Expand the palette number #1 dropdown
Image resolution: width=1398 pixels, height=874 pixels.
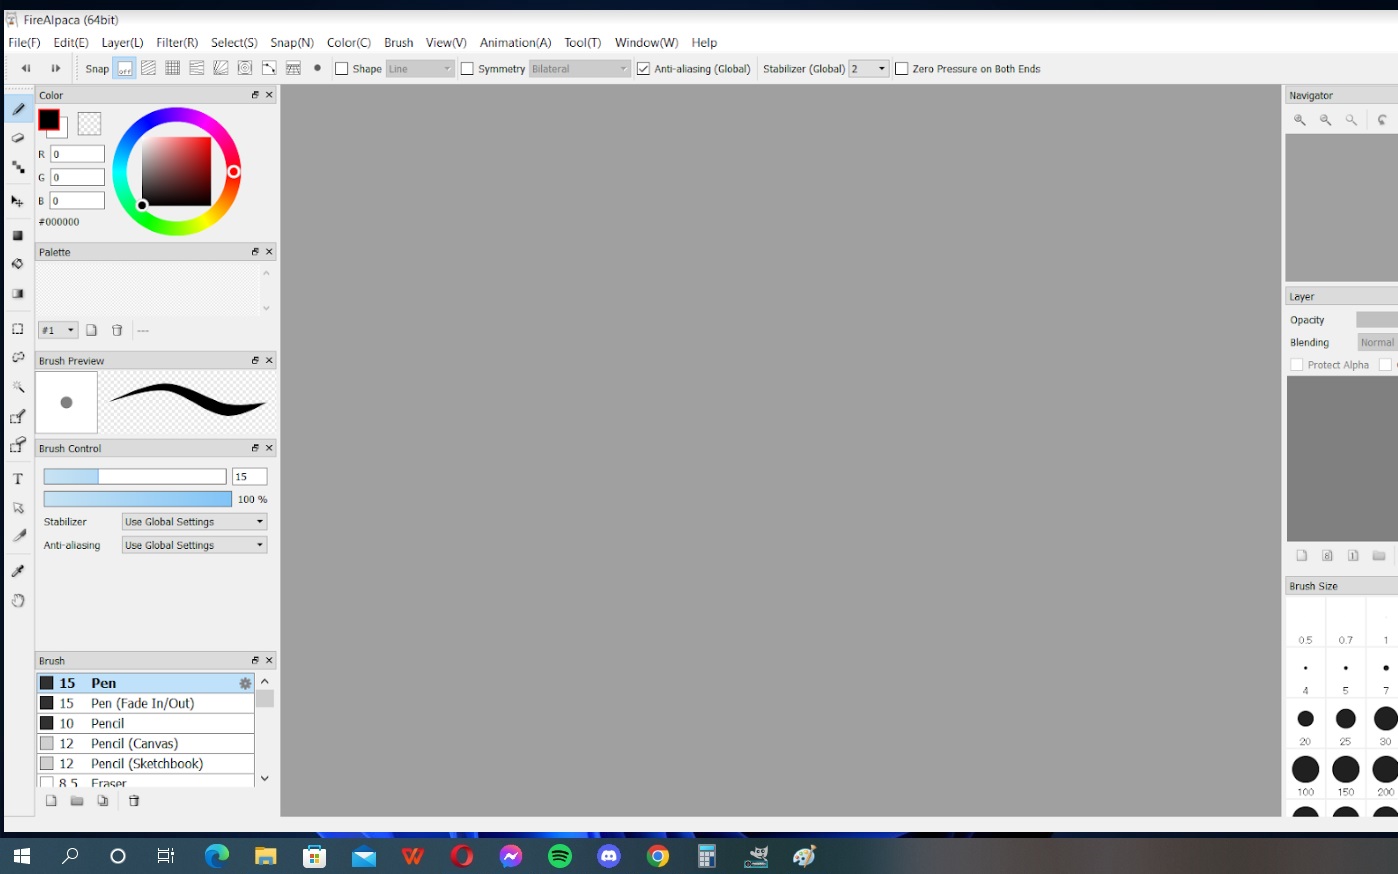point(58,330)
